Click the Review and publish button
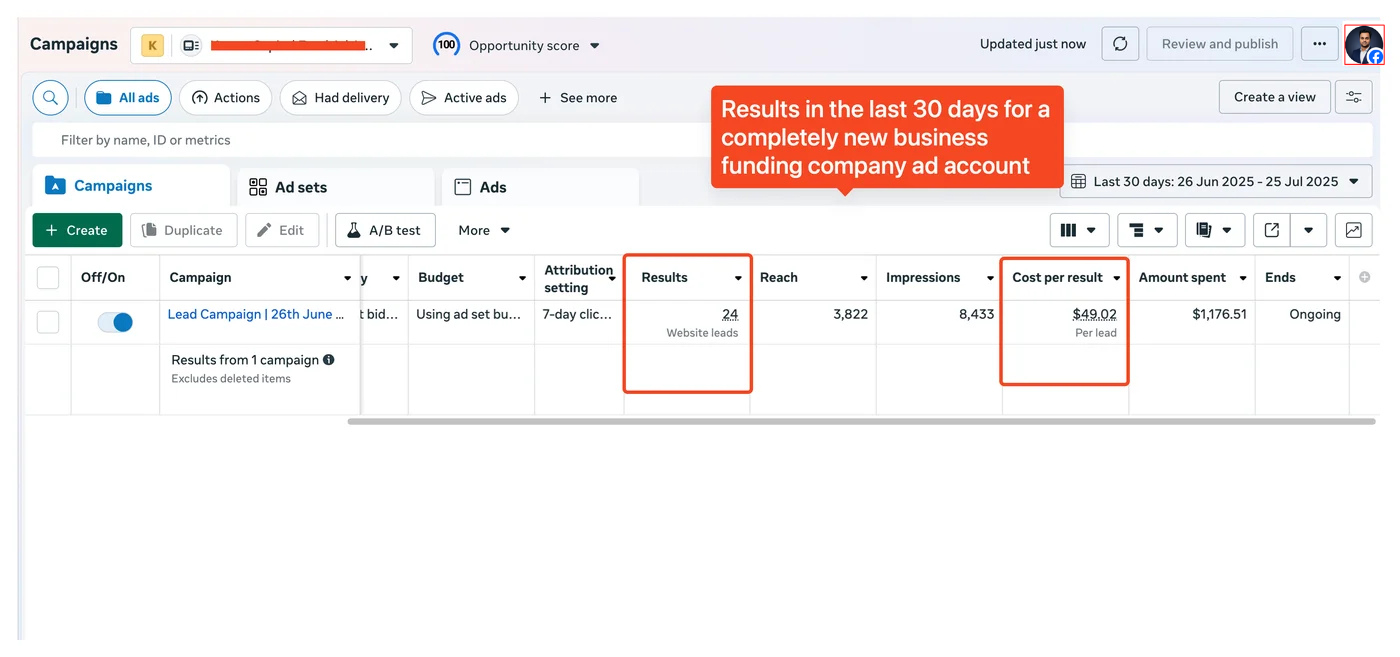 coord(1220,44)
